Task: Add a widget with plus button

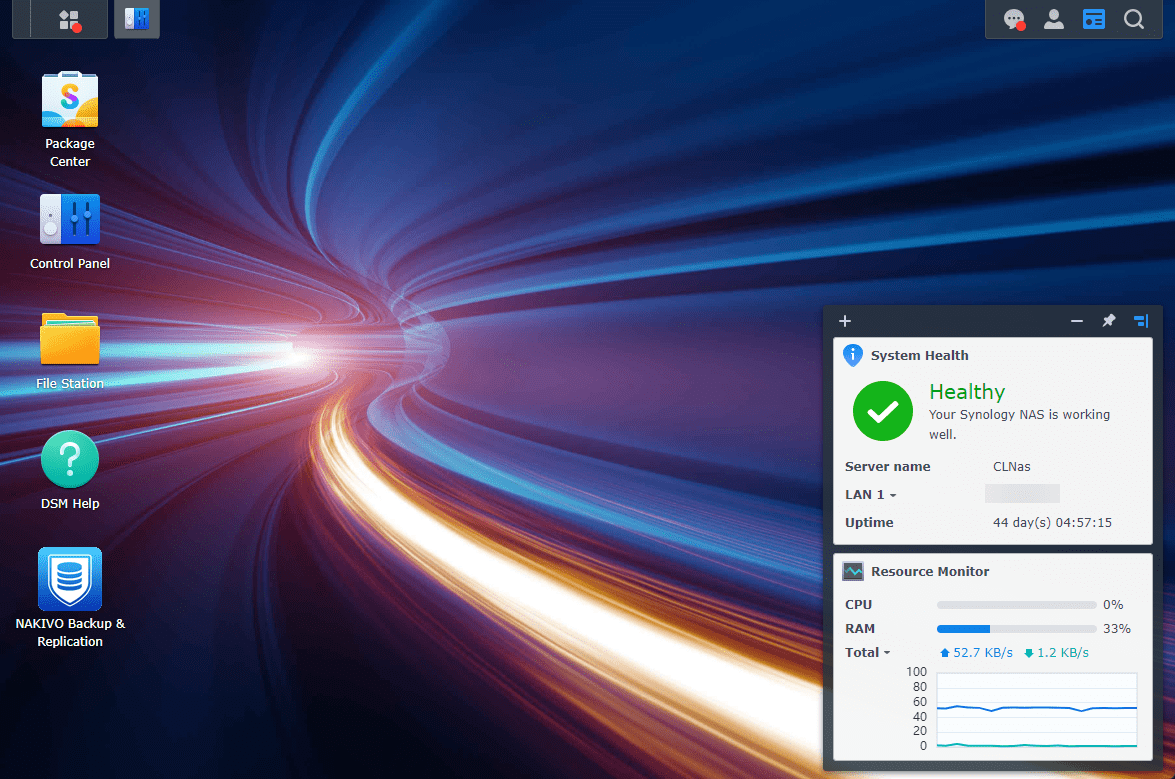Action: coord(845,321)
